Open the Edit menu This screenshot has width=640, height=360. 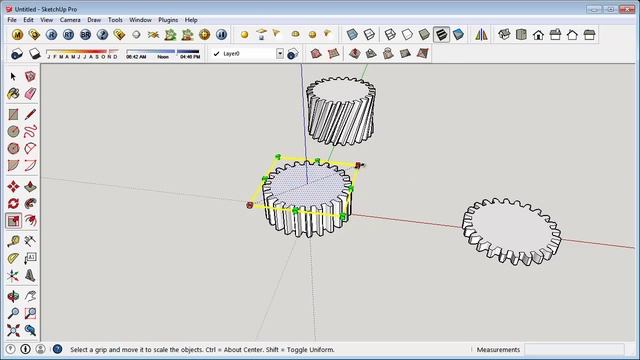click(x=28, y=20)
